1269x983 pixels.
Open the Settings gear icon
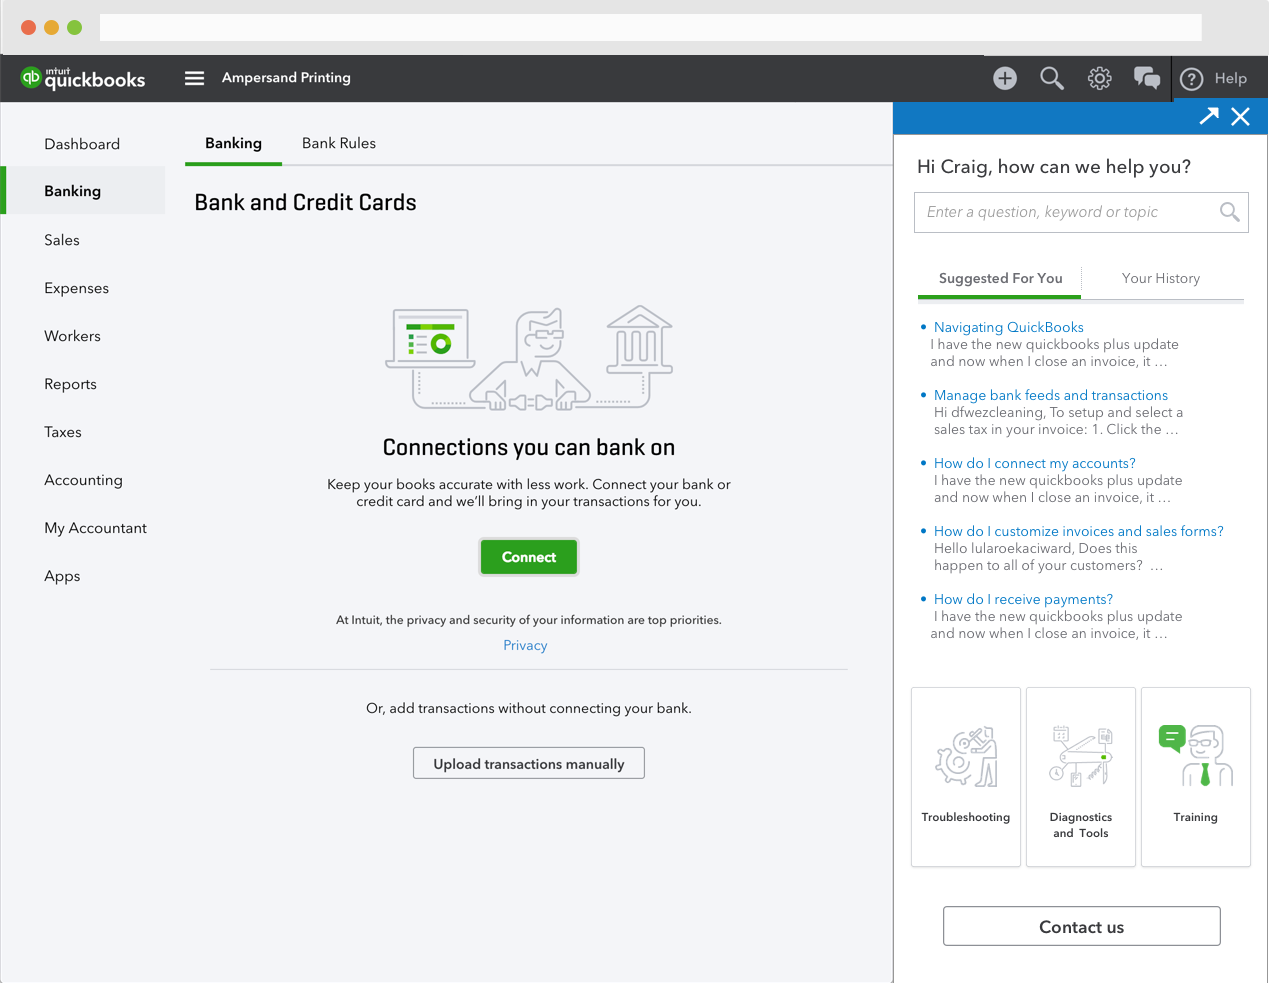(1100, 78)
